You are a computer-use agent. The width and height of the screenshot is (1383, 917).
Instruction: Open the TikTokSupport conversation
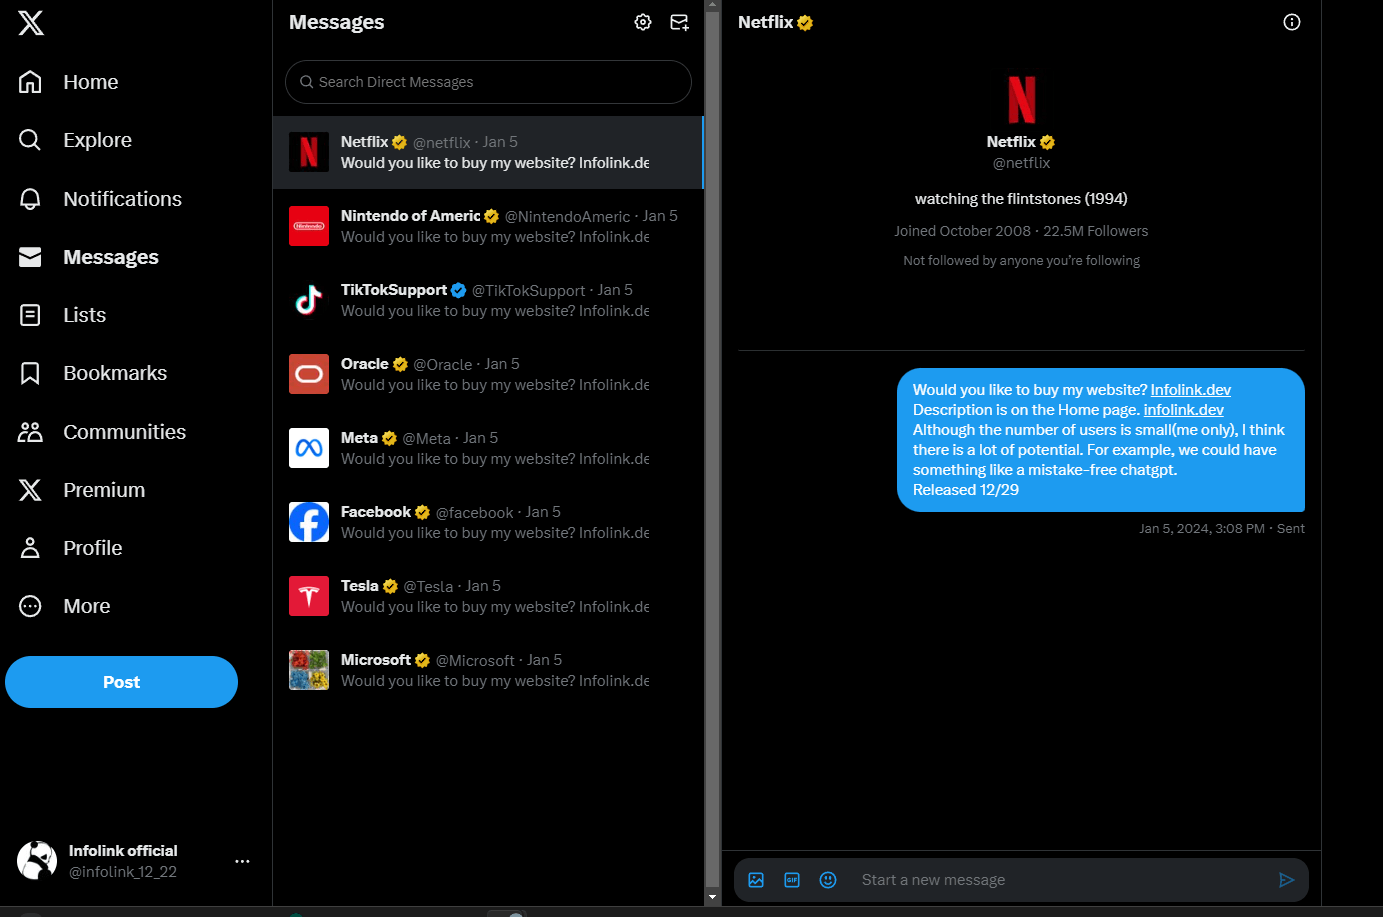click(488, 300)
